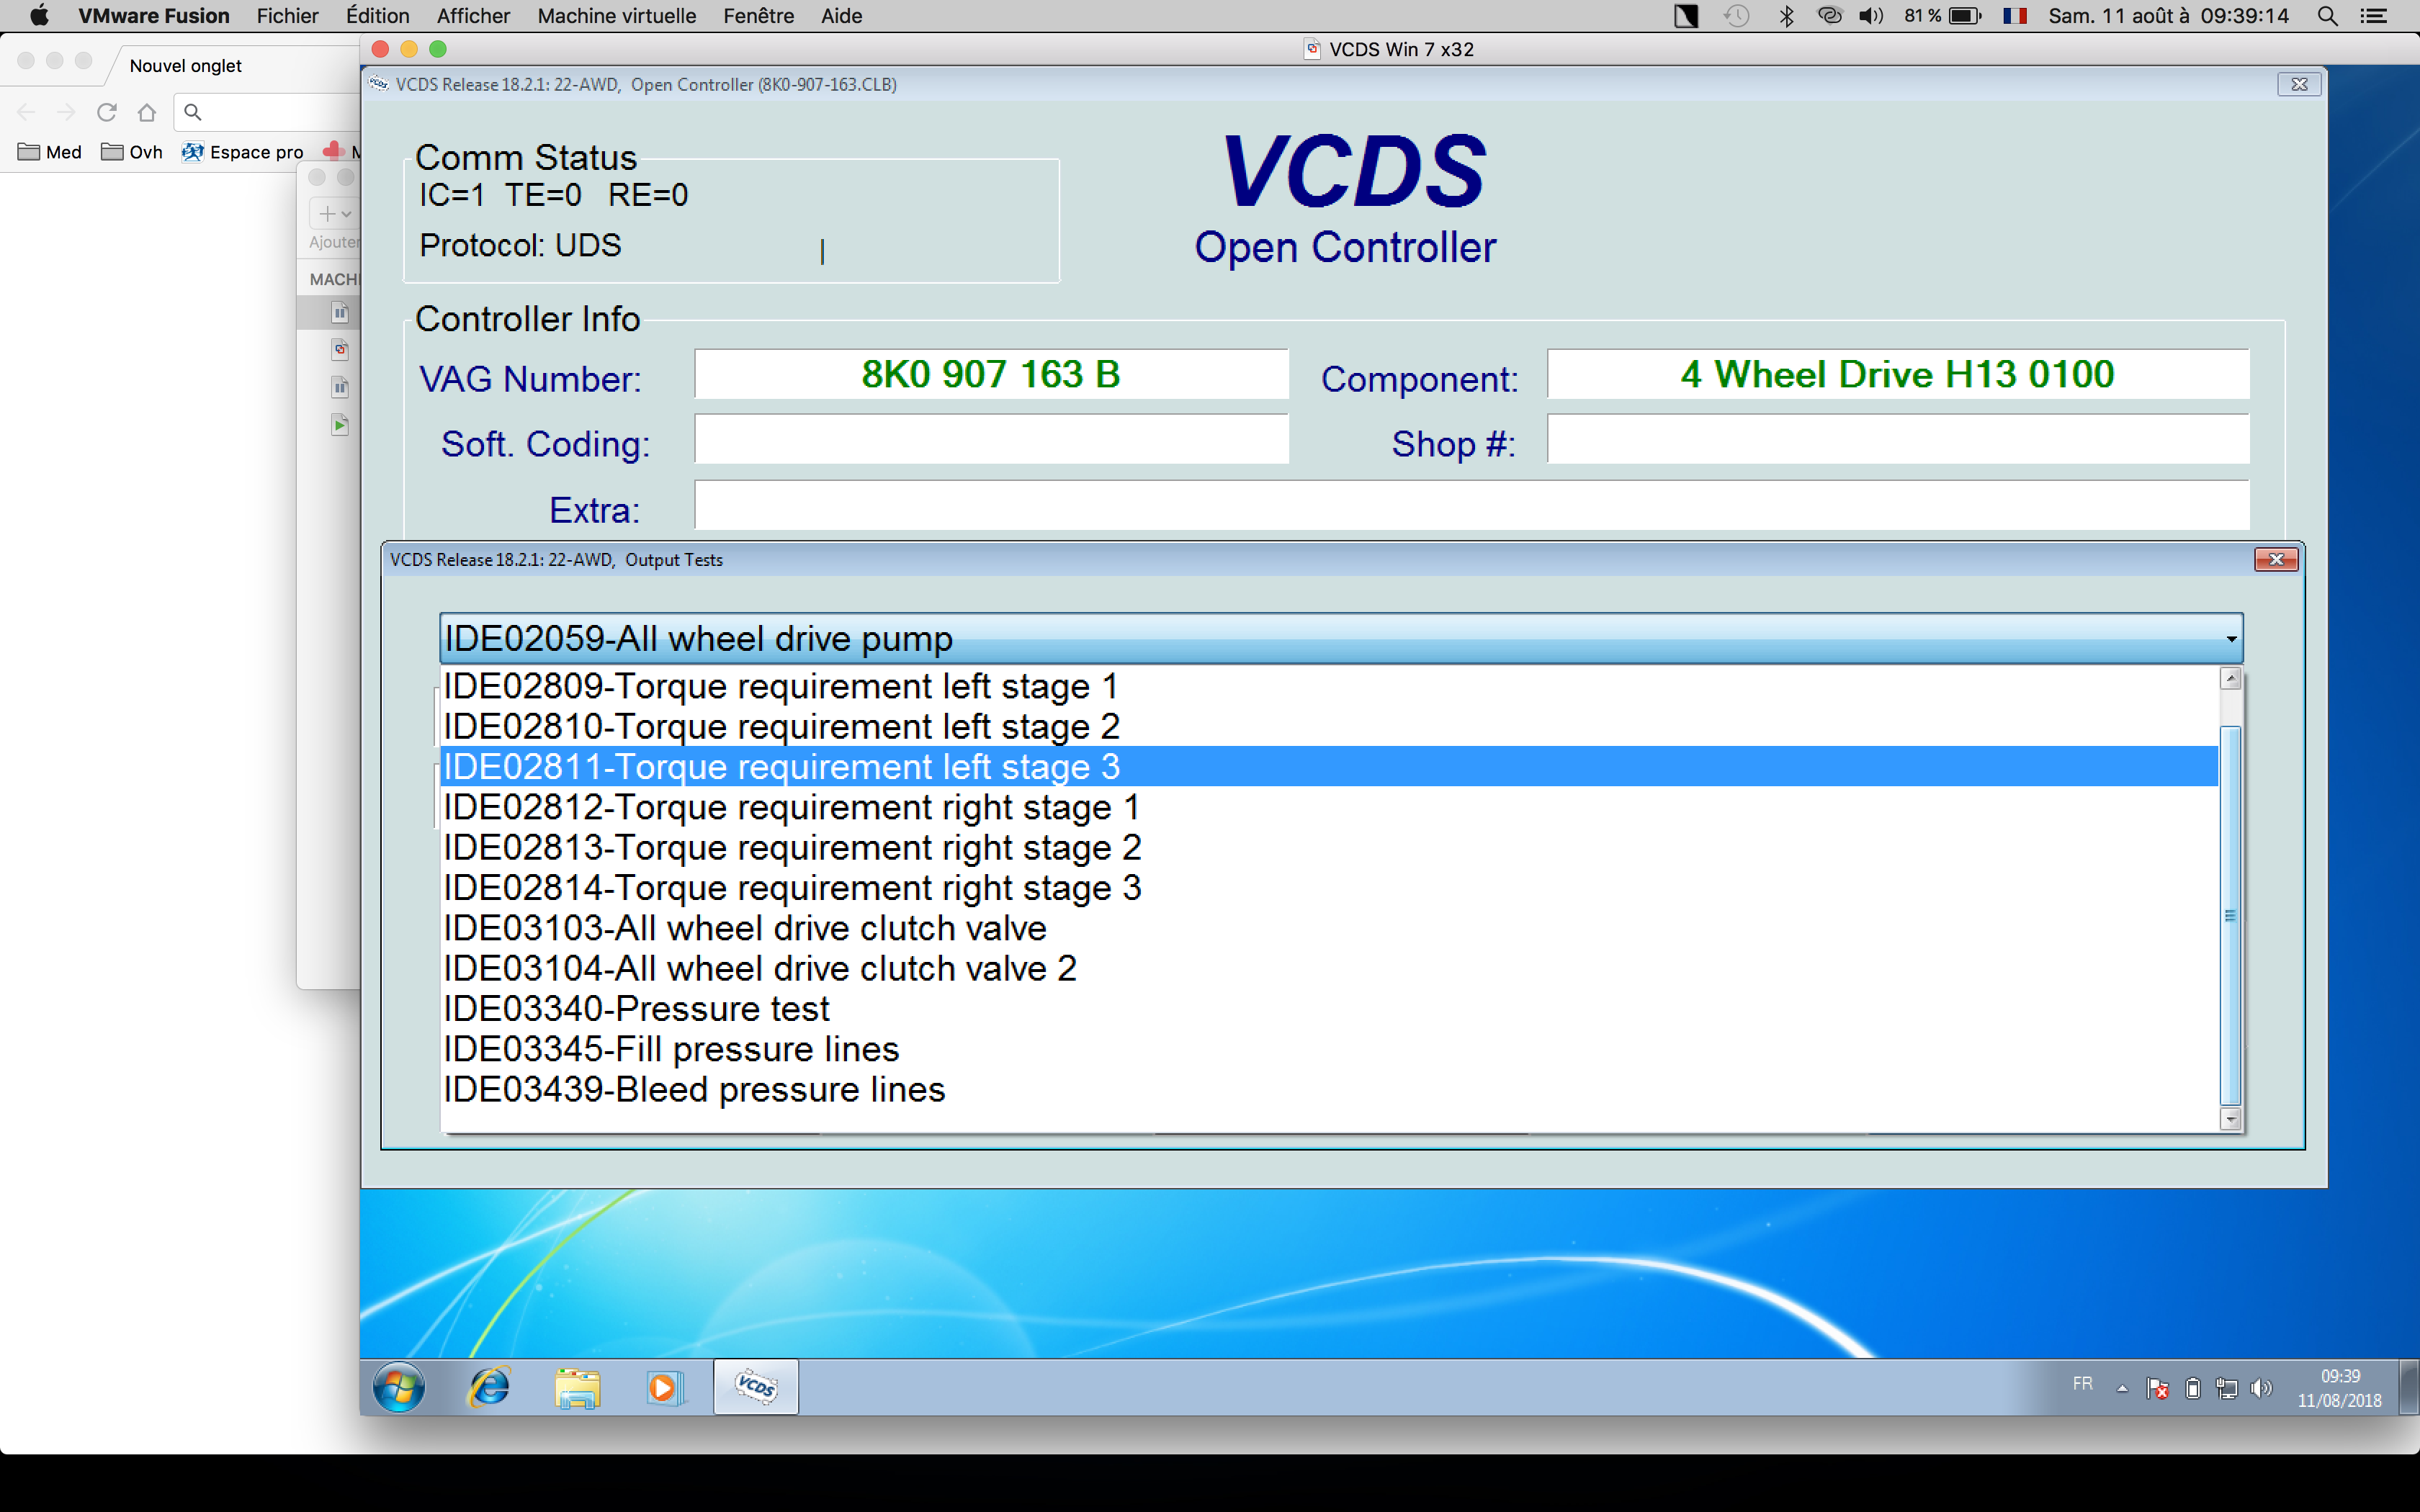The height and width of the screenshot is (1512, 2420).
Task: Click the VAG Number field
Action: coord(991,374)
